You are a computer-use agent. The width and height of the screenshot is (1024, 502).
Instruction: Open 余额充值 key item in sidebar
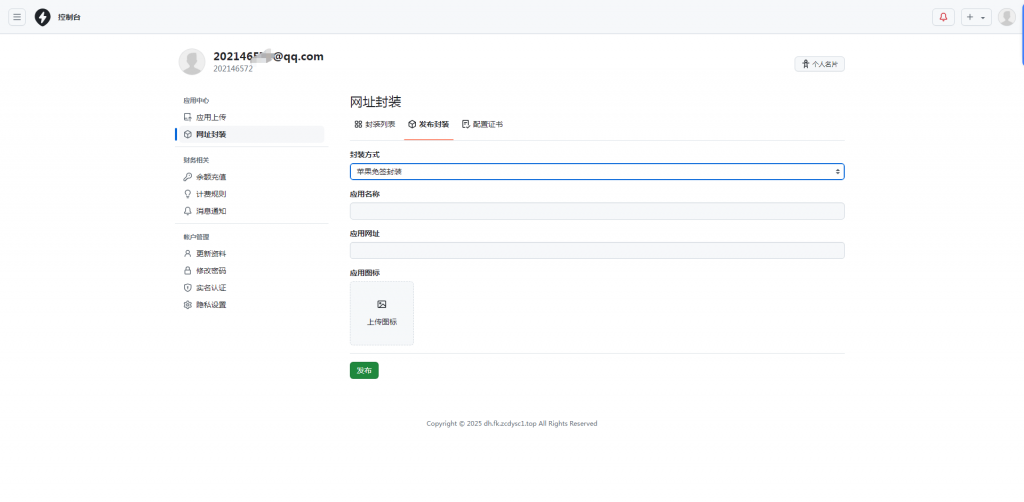[x=249, y=177]
